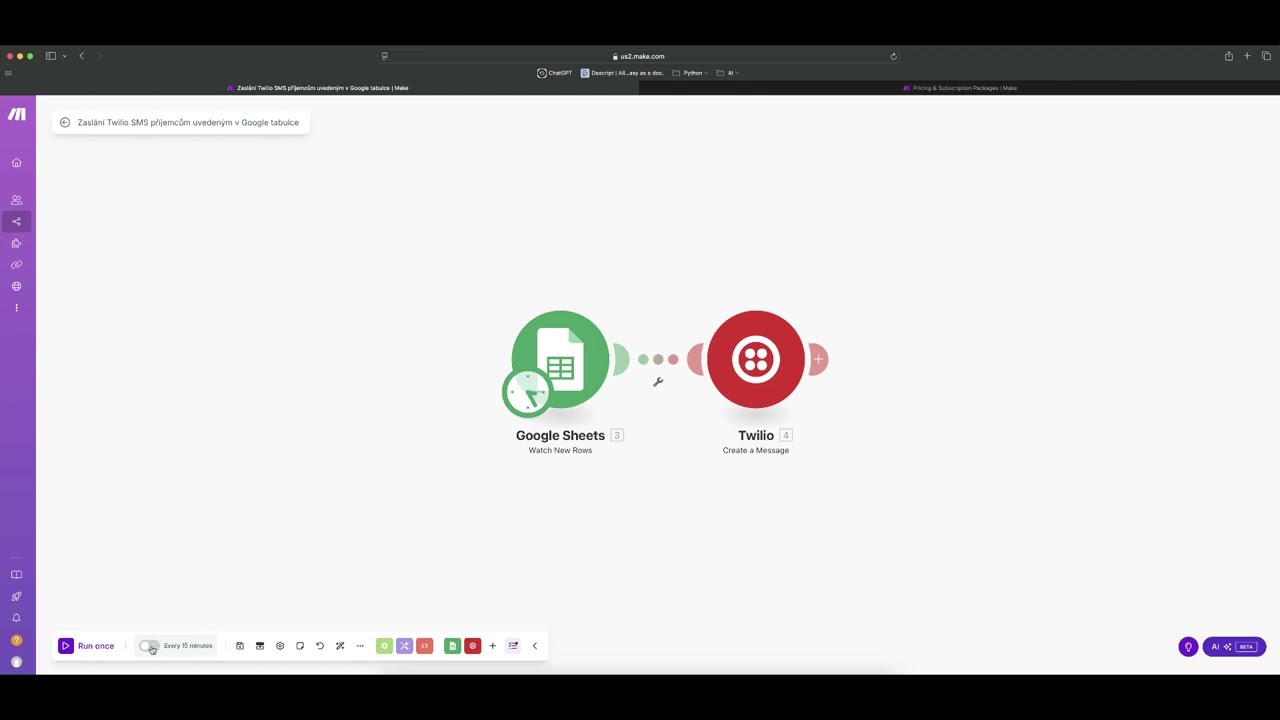Click us2.make.com address bar
Viewport: 1280px width, 720px height.
[x=640, y=56]
